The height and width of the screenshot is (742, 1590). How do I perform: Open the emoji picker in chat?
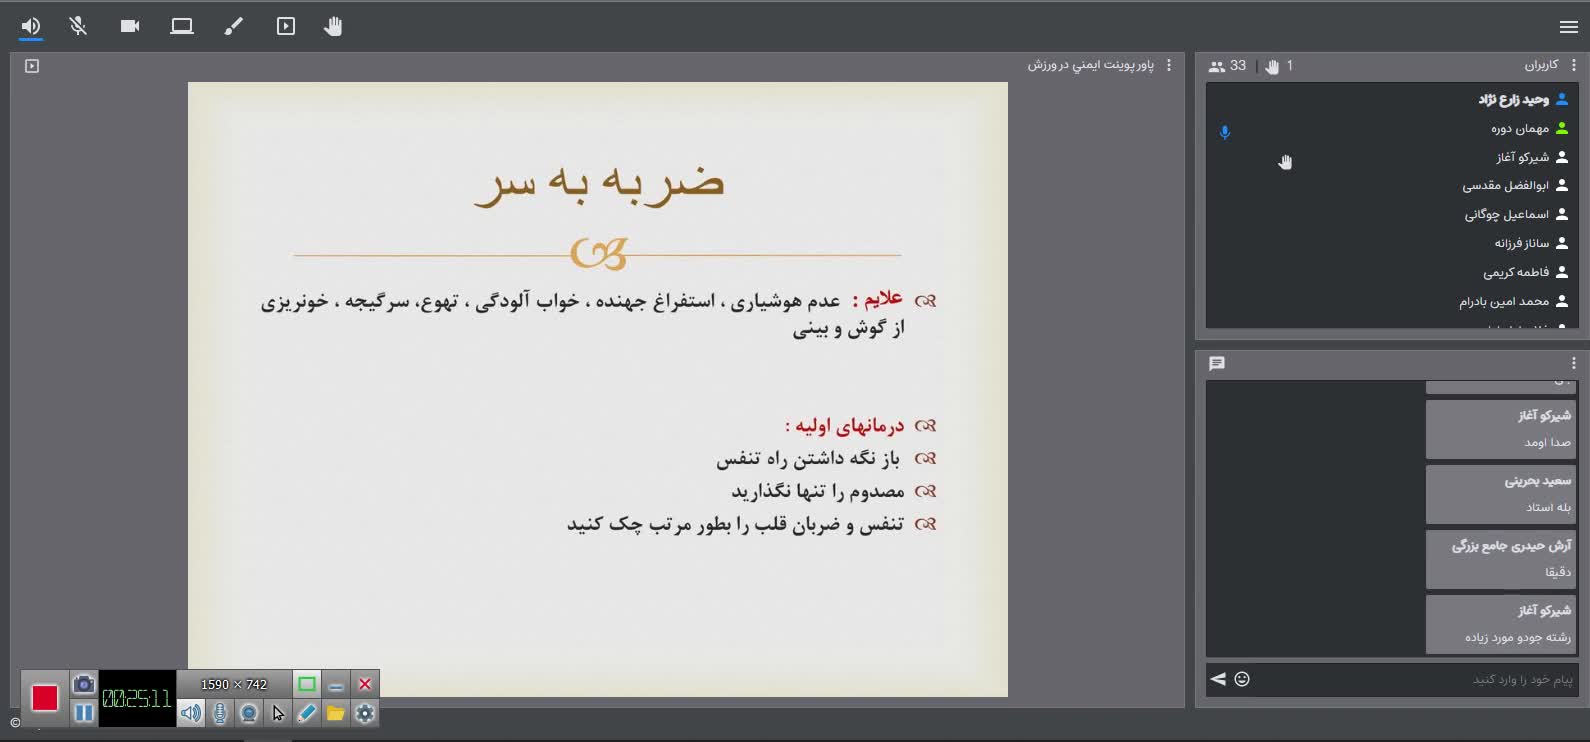click(x=1242, y=679)
